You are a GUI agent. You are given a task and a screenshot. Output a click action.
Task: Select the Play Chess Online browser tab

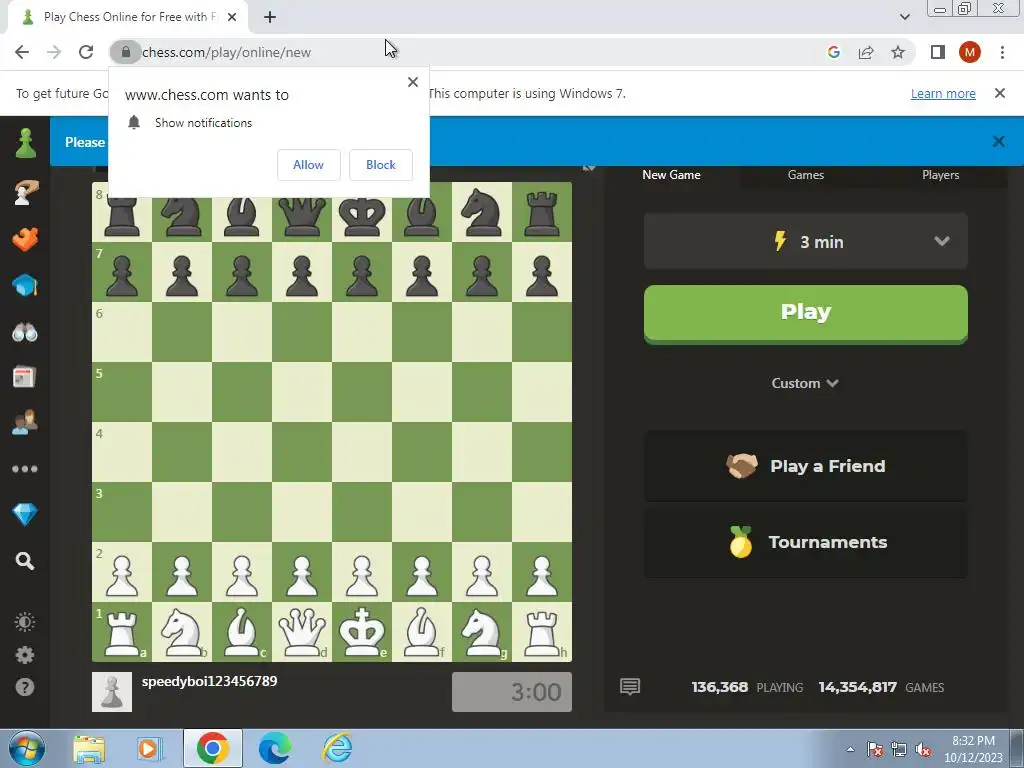(127, 17)
